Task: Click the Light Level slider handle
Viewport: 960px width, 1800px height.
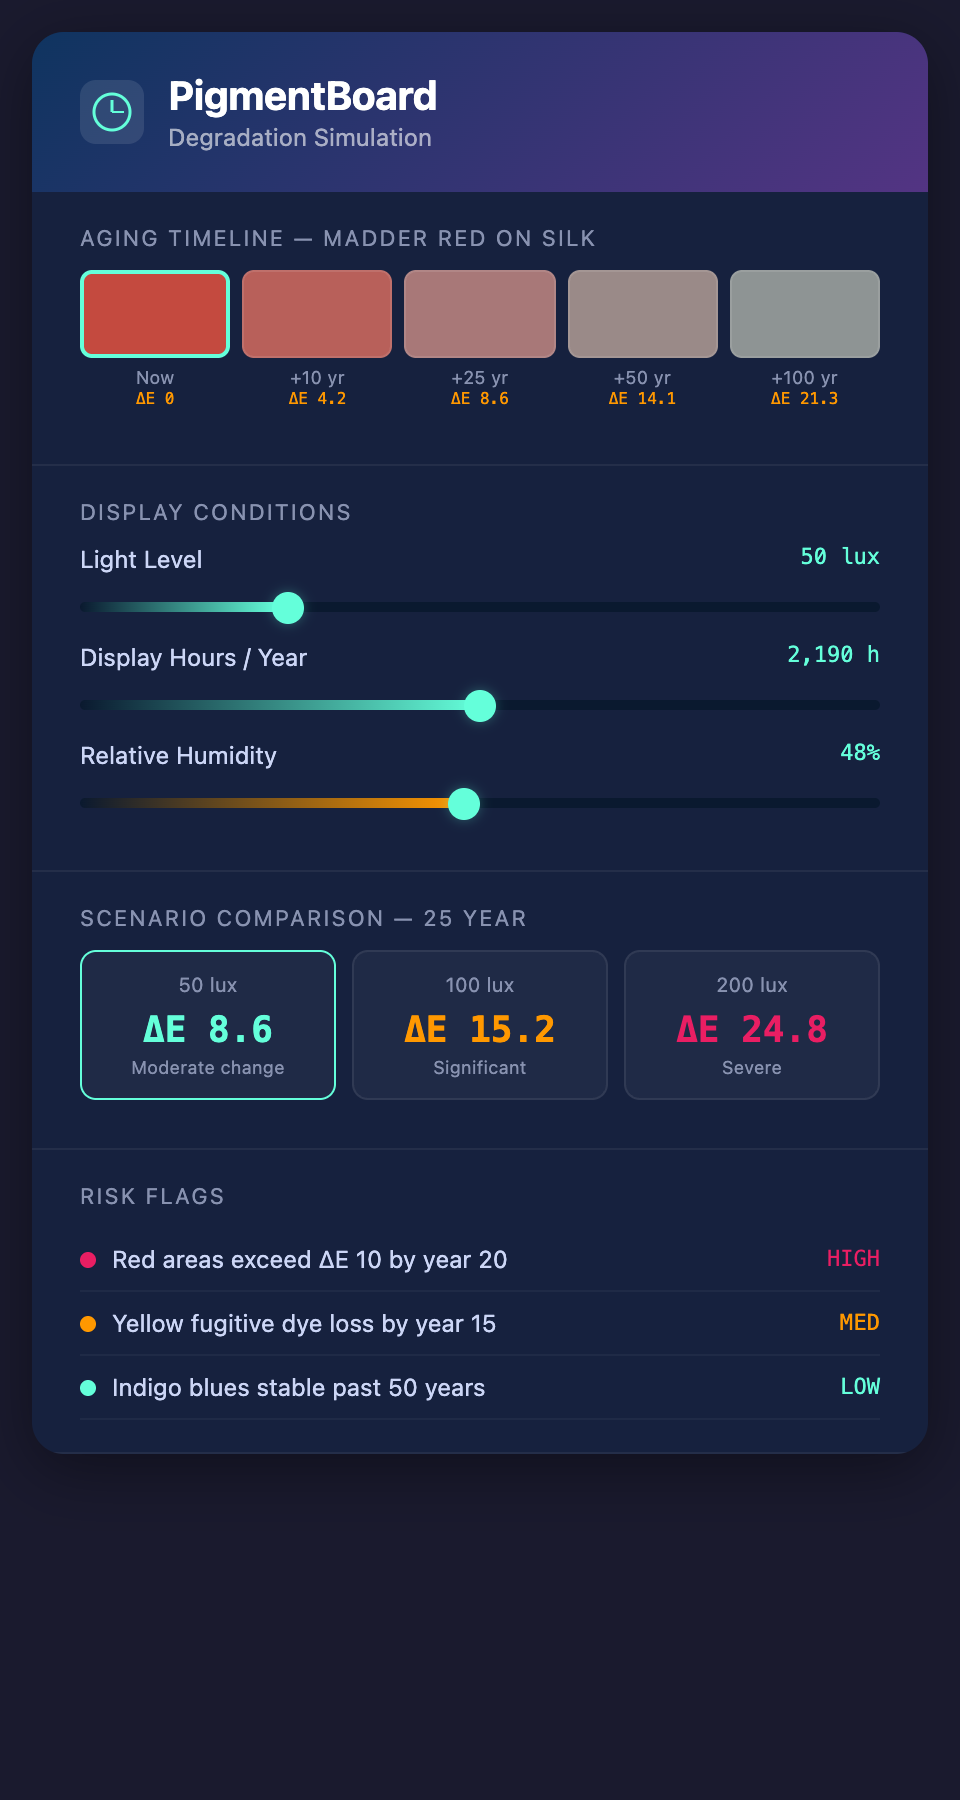Action: coord(288,607)
